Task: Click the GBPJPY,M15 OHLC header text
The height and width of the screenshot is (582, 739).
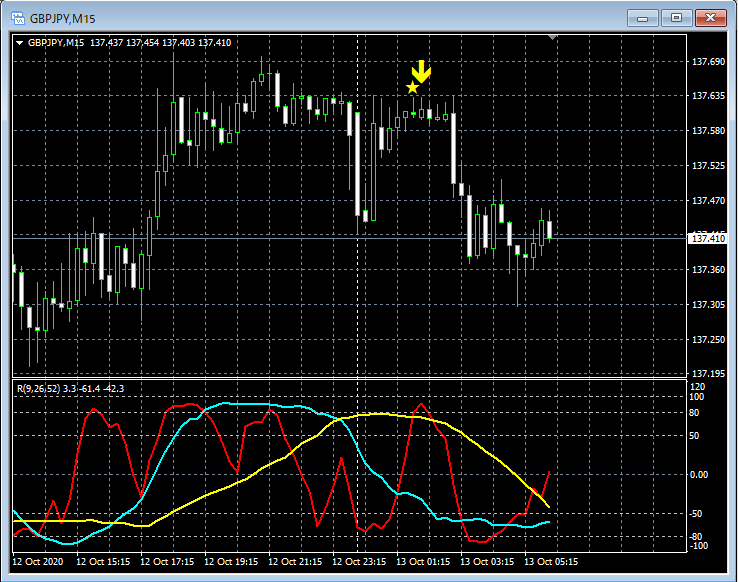Action: tap(129, 43)
